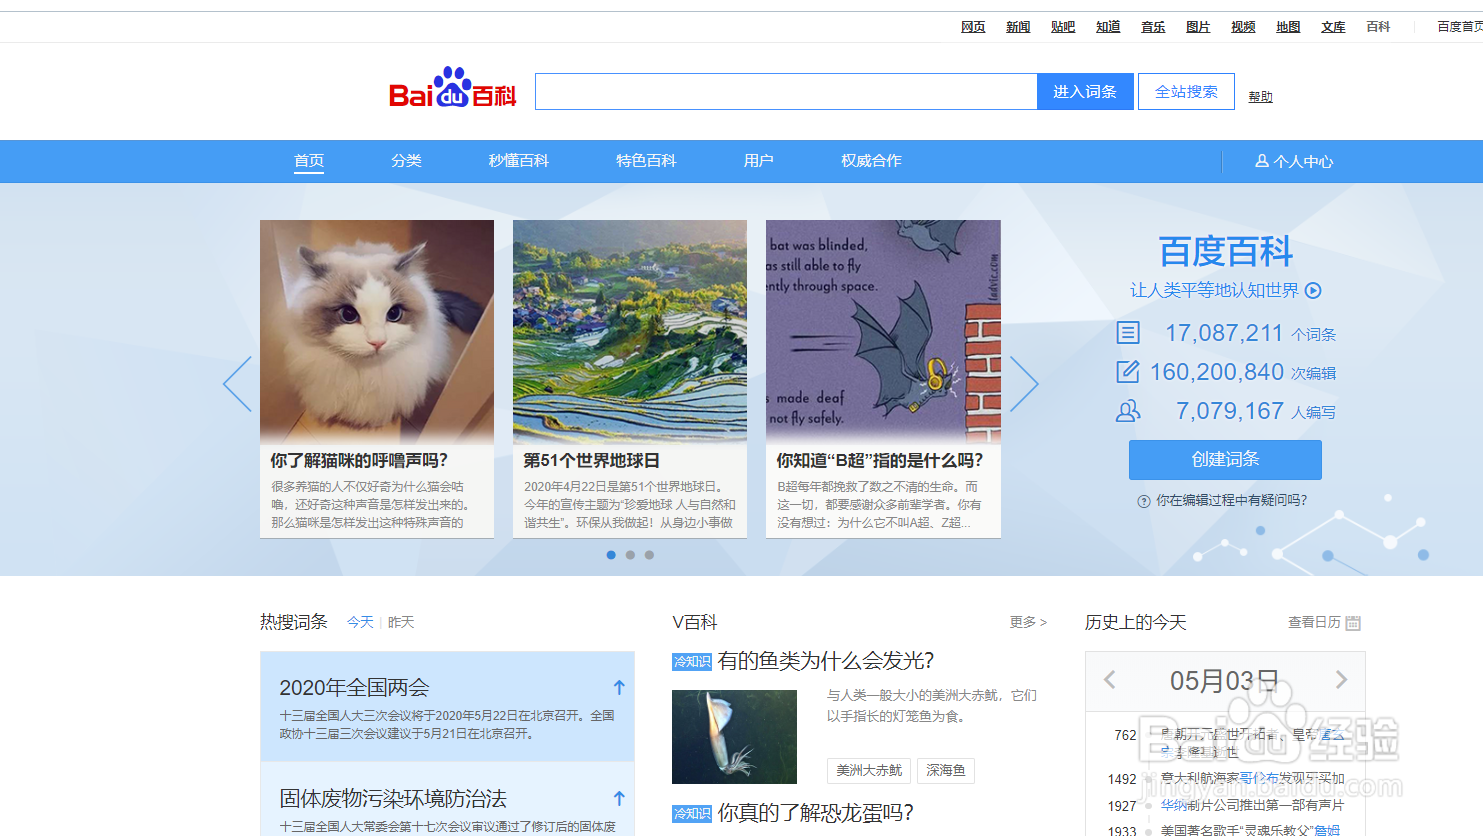Open the 贴吧 top link

(x=1063, y=27)
